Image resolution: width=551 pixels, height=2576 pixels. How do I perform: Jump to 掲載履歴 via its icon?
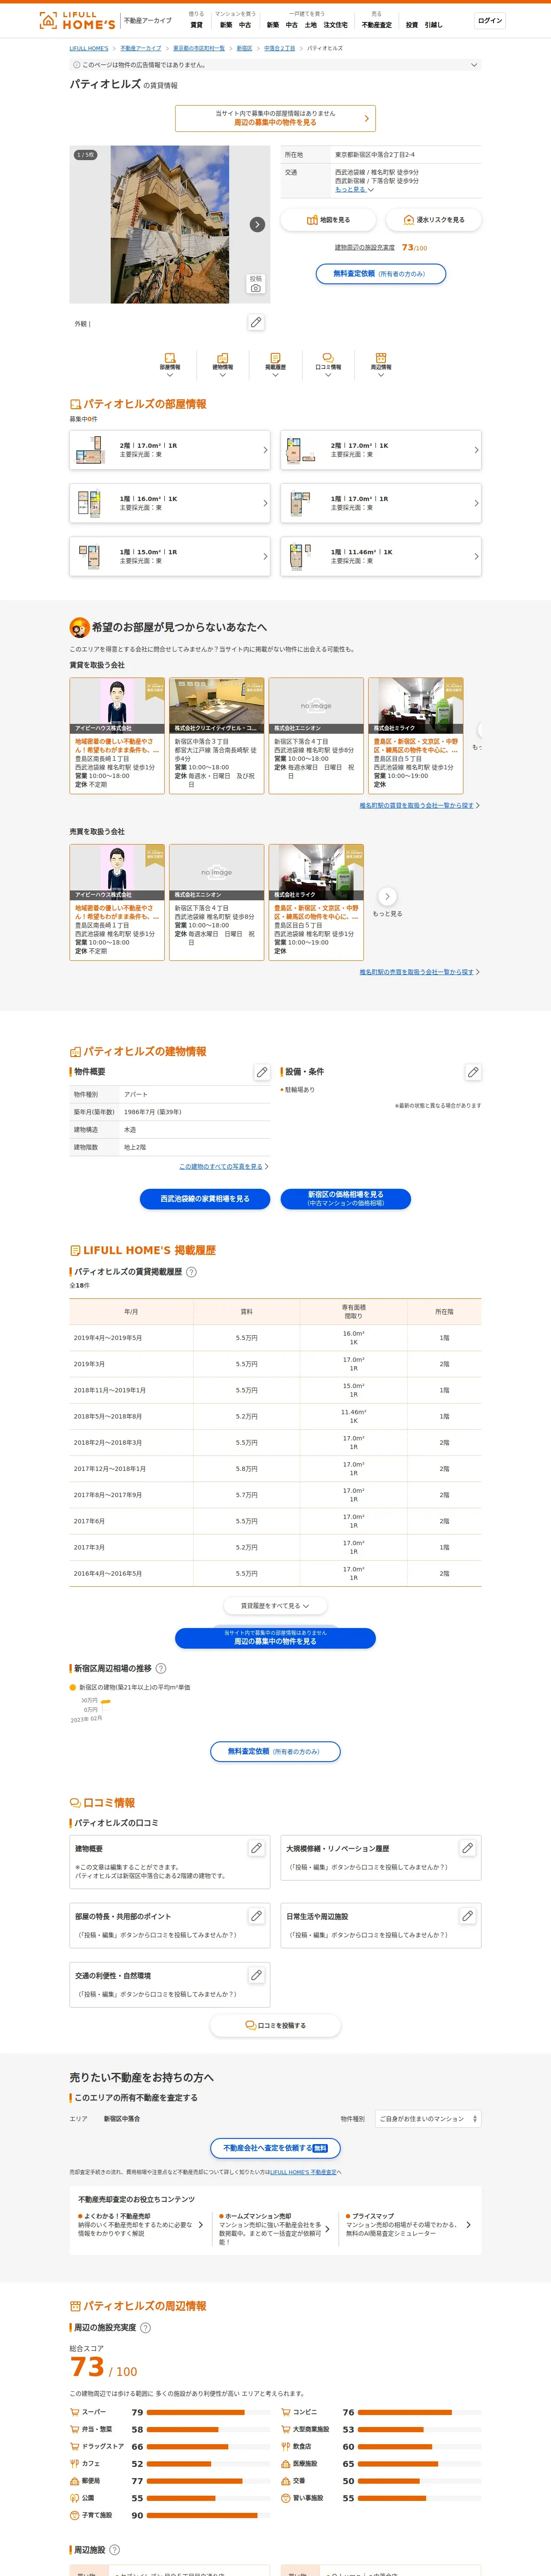coord(275,364)
